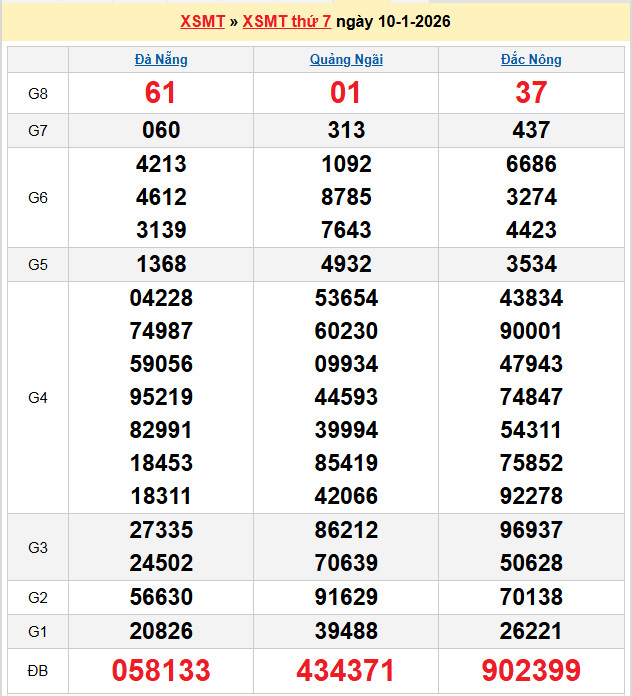Viewport: 632px width, 696px height.
Task: Click the date text ngày 10-1-2026
Action: click(x=393, y=21)
